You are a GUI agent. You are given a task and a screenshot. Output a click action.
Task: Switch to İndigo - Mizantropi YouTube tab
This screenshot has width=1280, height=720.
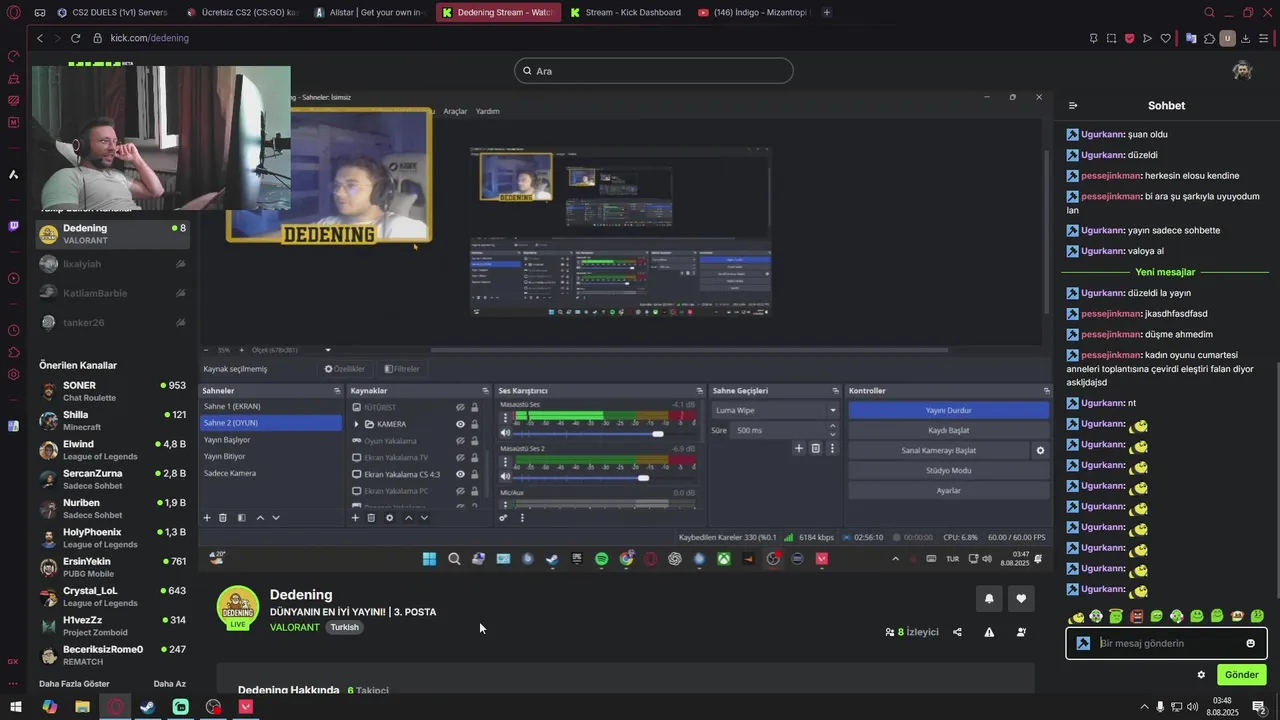click(x=753, y=13)
